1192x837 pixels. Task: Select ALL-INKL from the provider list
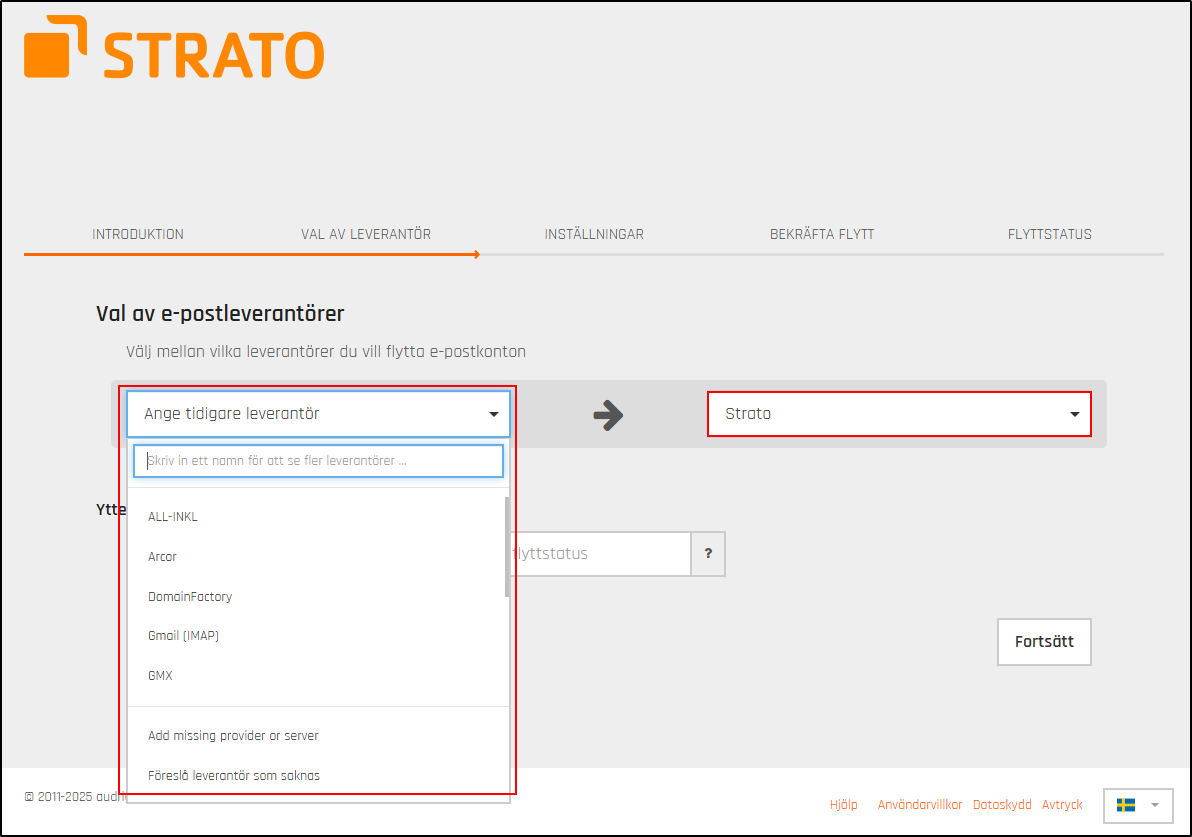(x=173, y=517)
